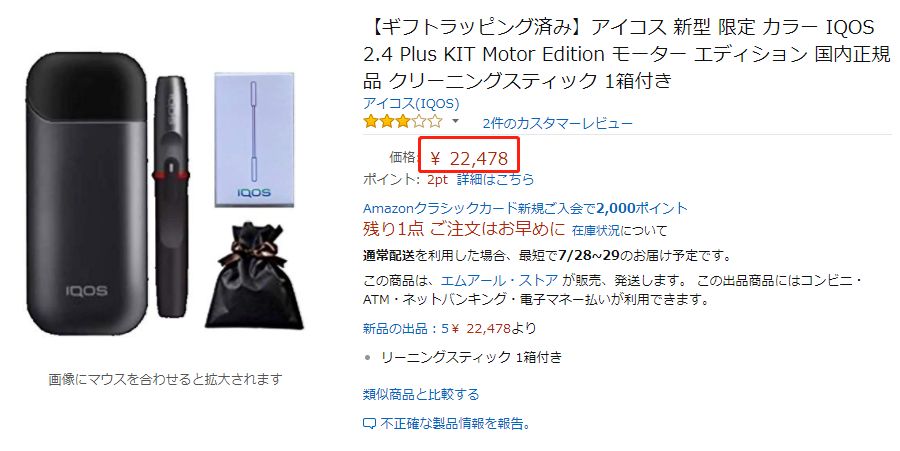Viewport: 900px width, 451px height.
Task: Click the product title heading text
Action: click(x=627, y=54)
